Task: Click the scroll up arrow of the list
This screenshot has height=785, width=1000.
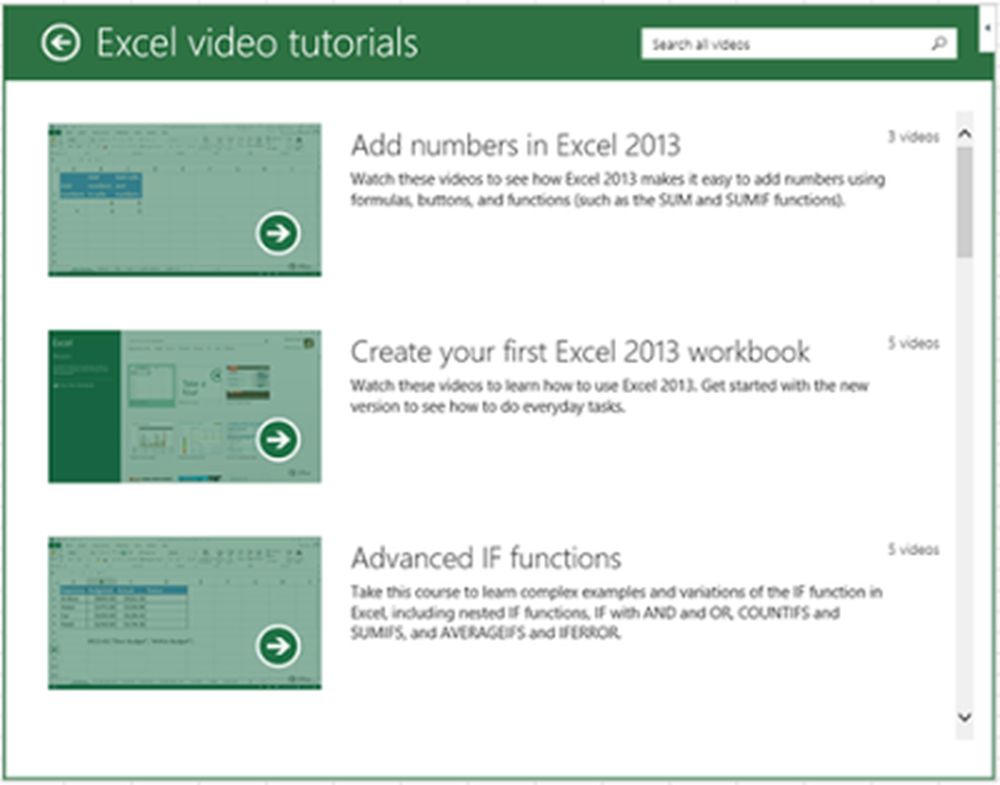Action: coord(964,133)
